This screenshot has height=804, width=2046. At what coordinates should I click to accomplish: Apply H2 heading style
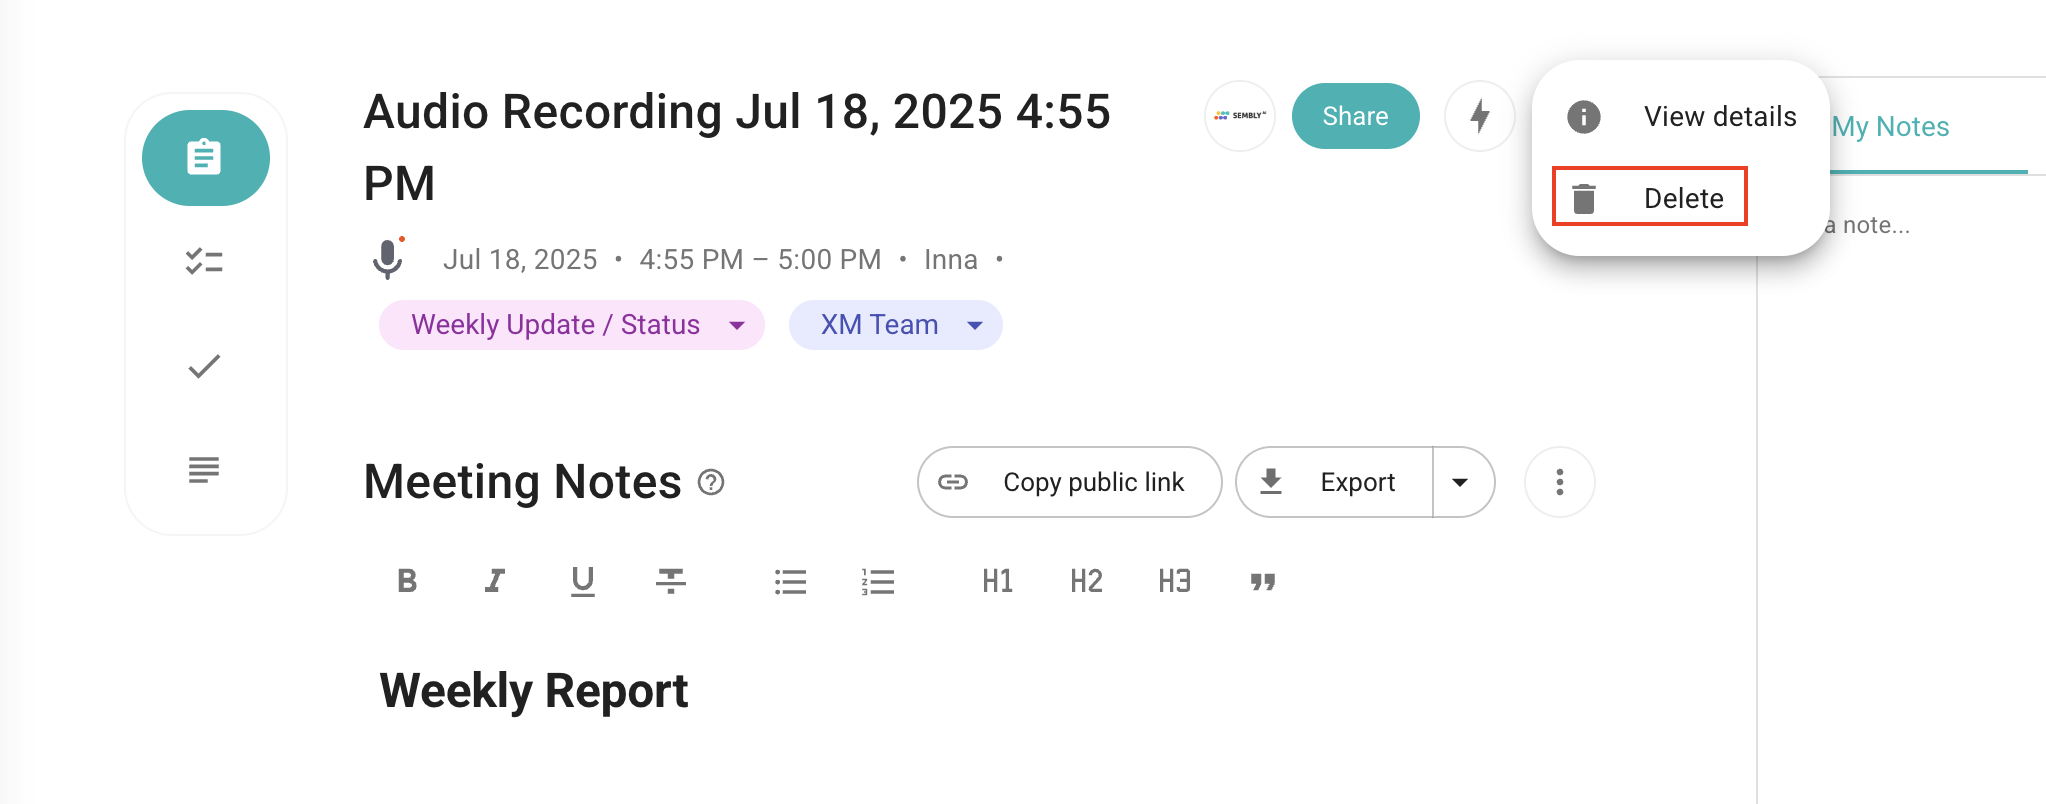click(1086, 581)
